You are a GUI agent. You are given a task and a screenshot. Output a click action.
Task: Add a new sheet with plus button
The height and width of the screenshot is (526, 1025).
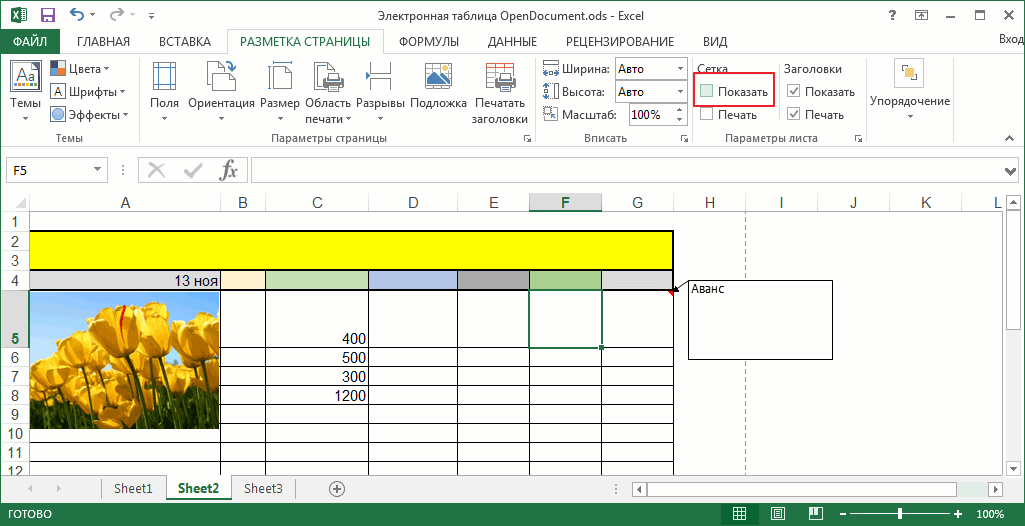point(337,489)
